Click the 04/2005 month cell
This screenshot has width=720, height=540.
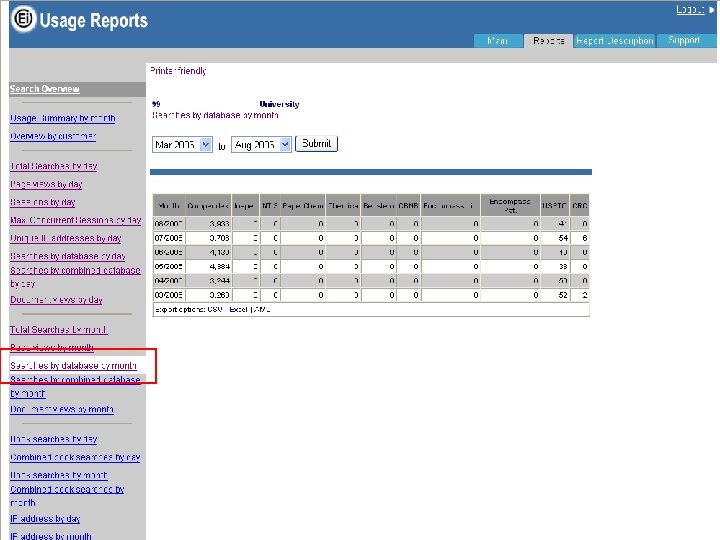(169, 281)
